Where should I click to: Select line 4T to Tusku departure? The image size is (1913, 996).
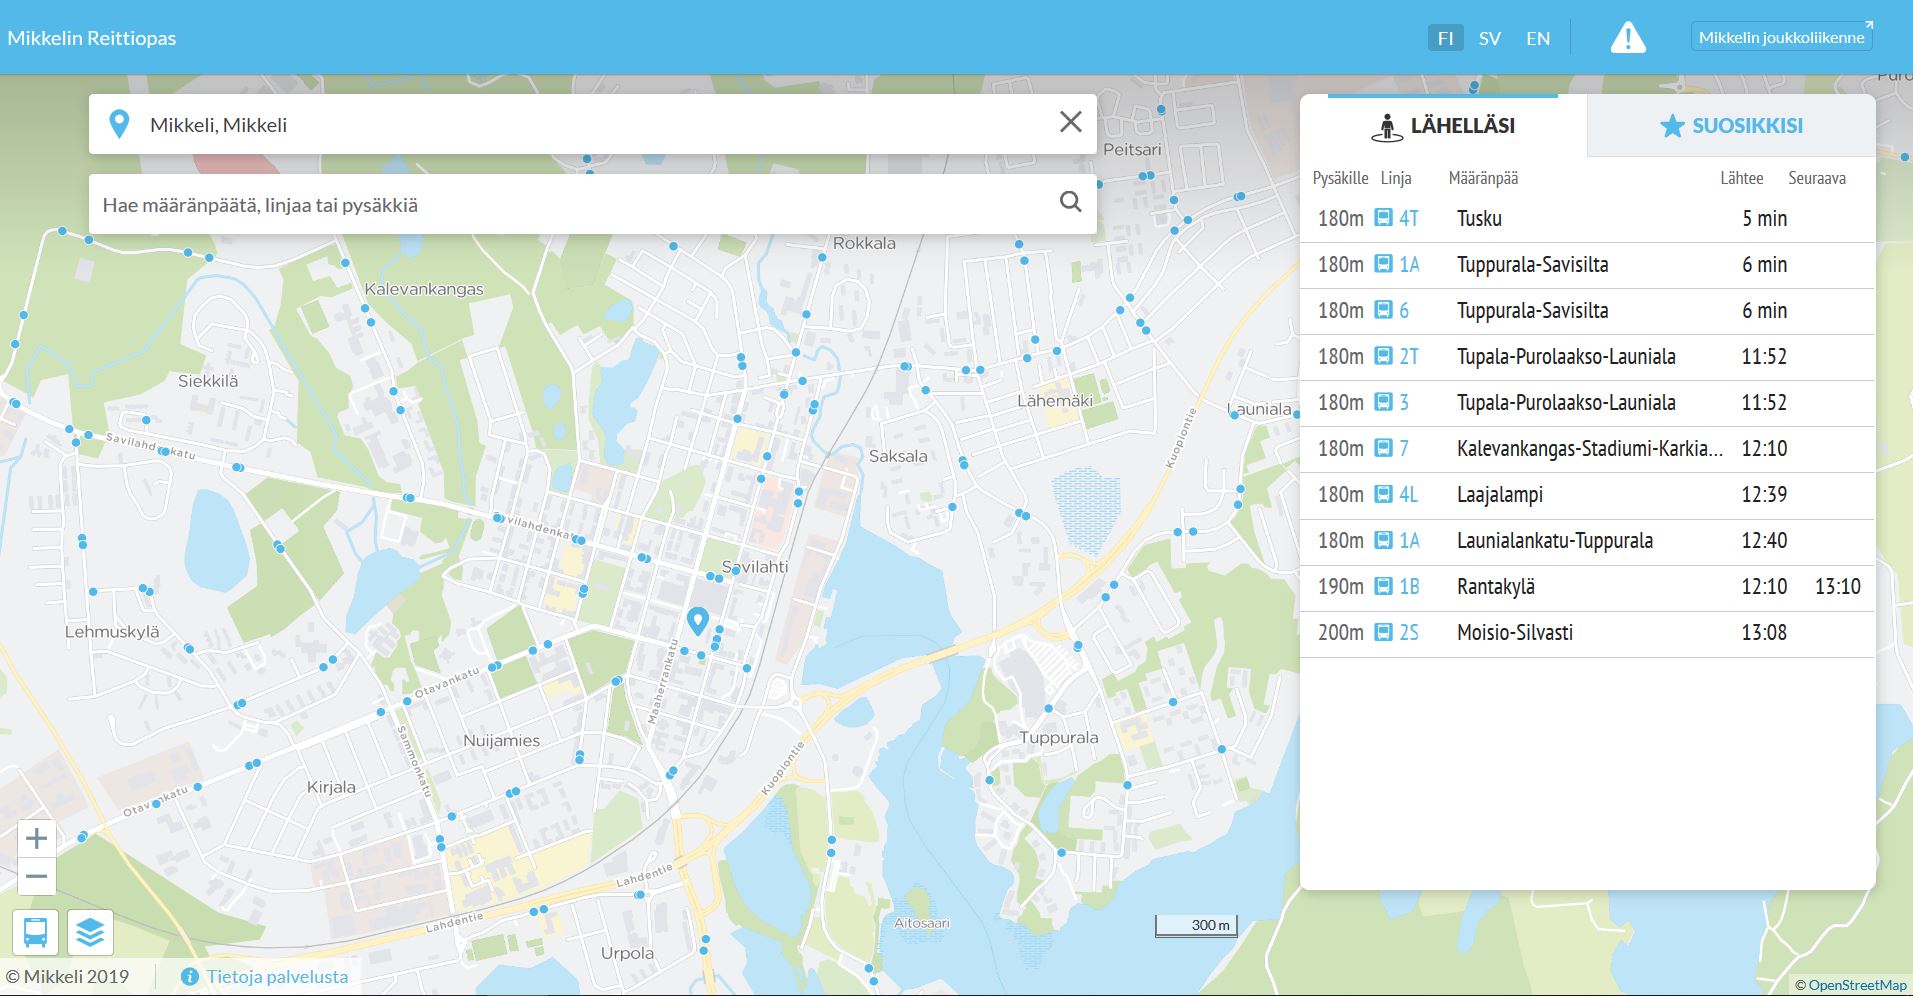[1586, 219]
